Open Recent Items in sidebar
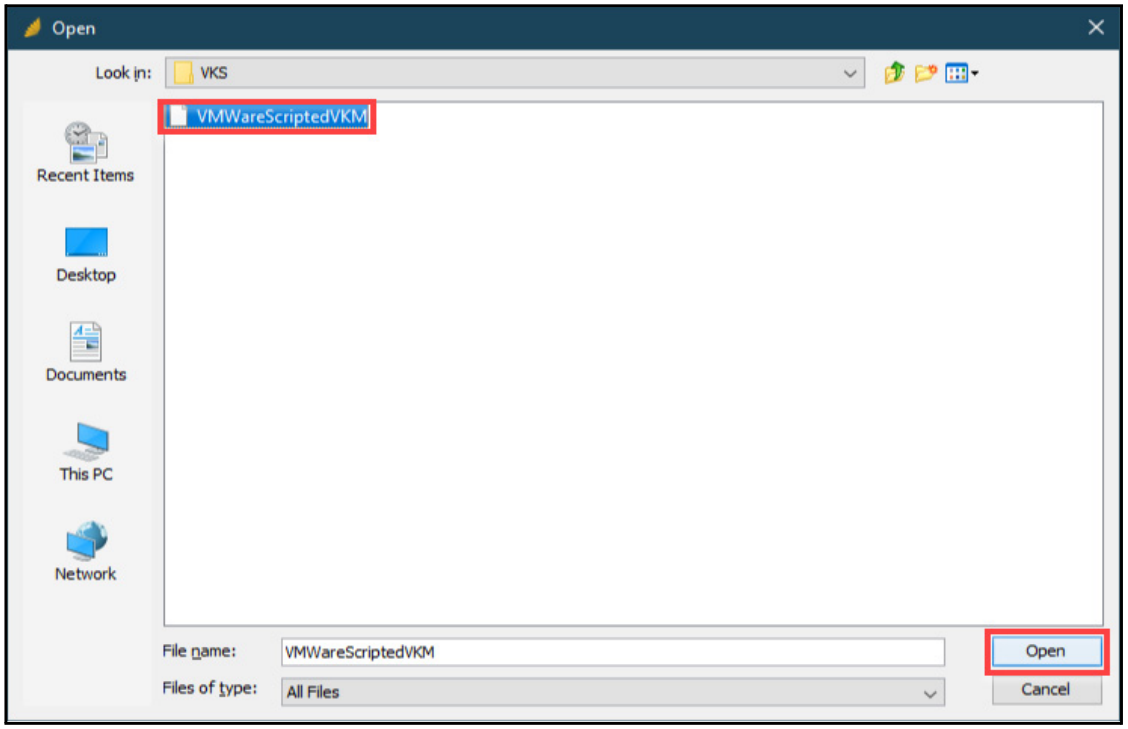This screenshot has width=1128, height=729. (x=86, y=153)
